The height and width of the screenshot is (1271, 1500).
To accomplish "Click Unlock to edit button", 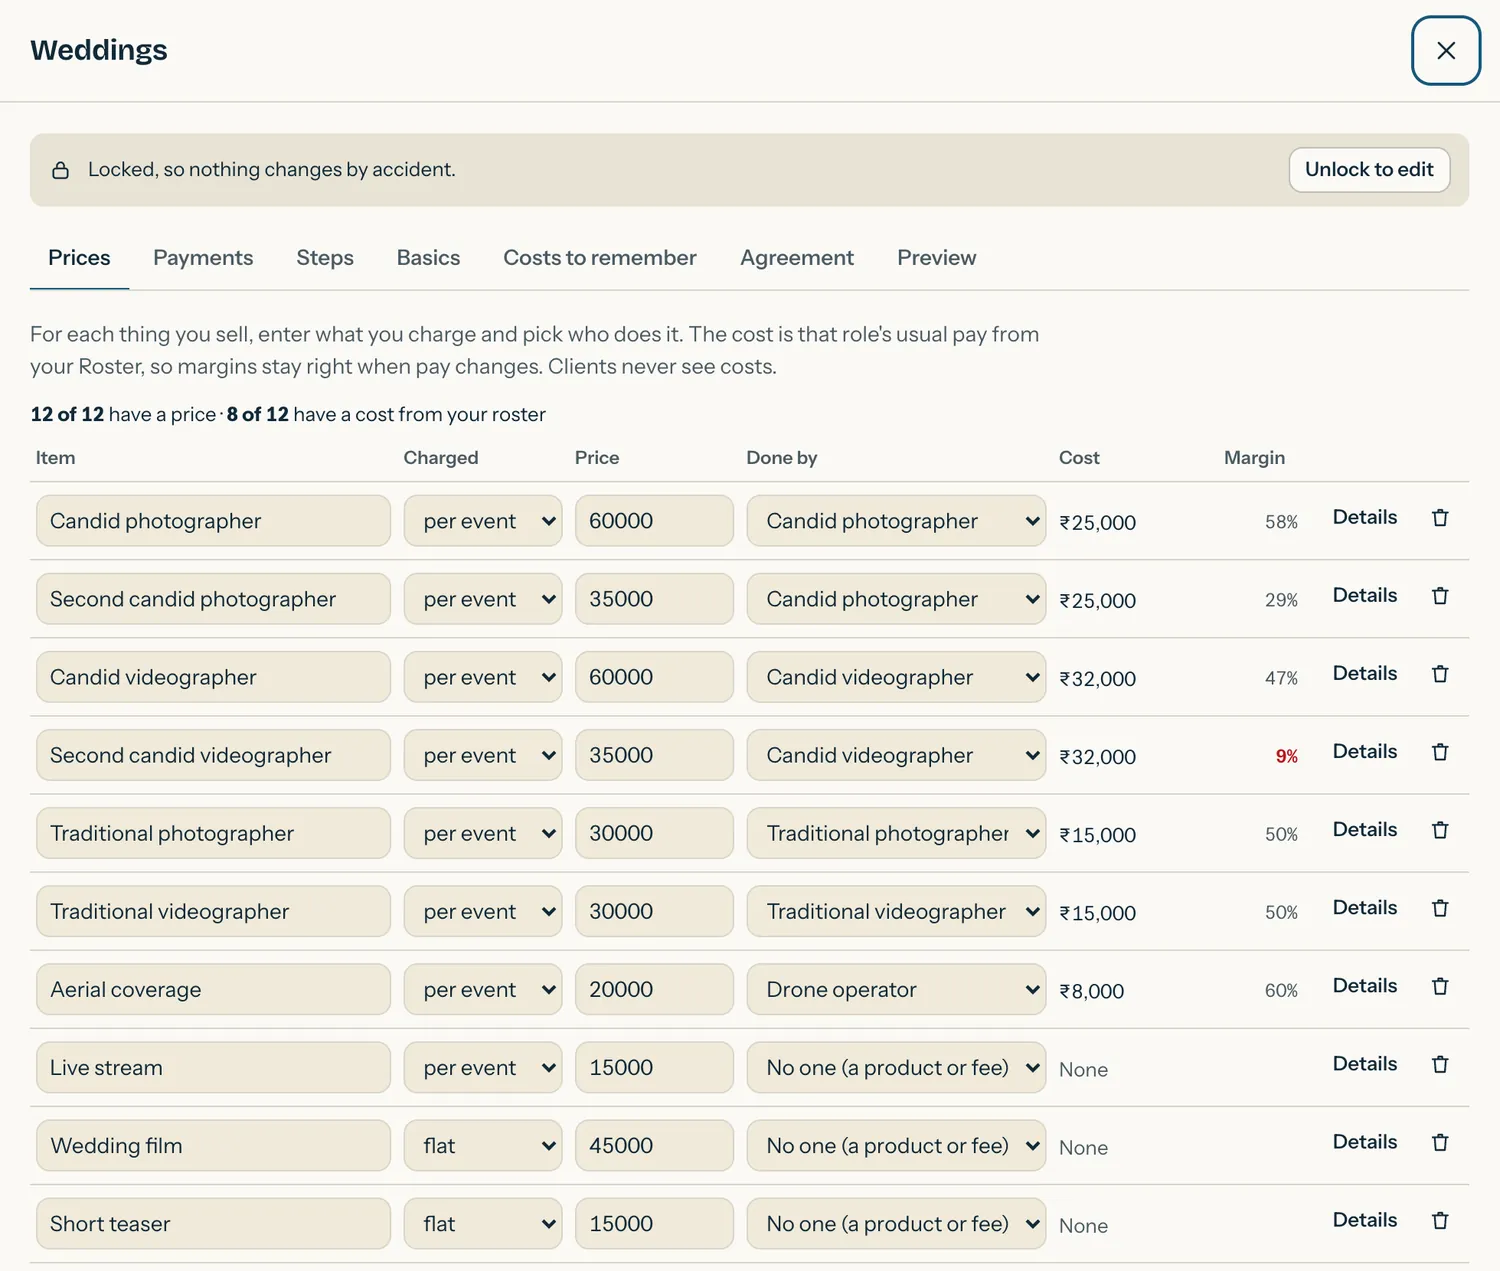I will point(1369,170).
